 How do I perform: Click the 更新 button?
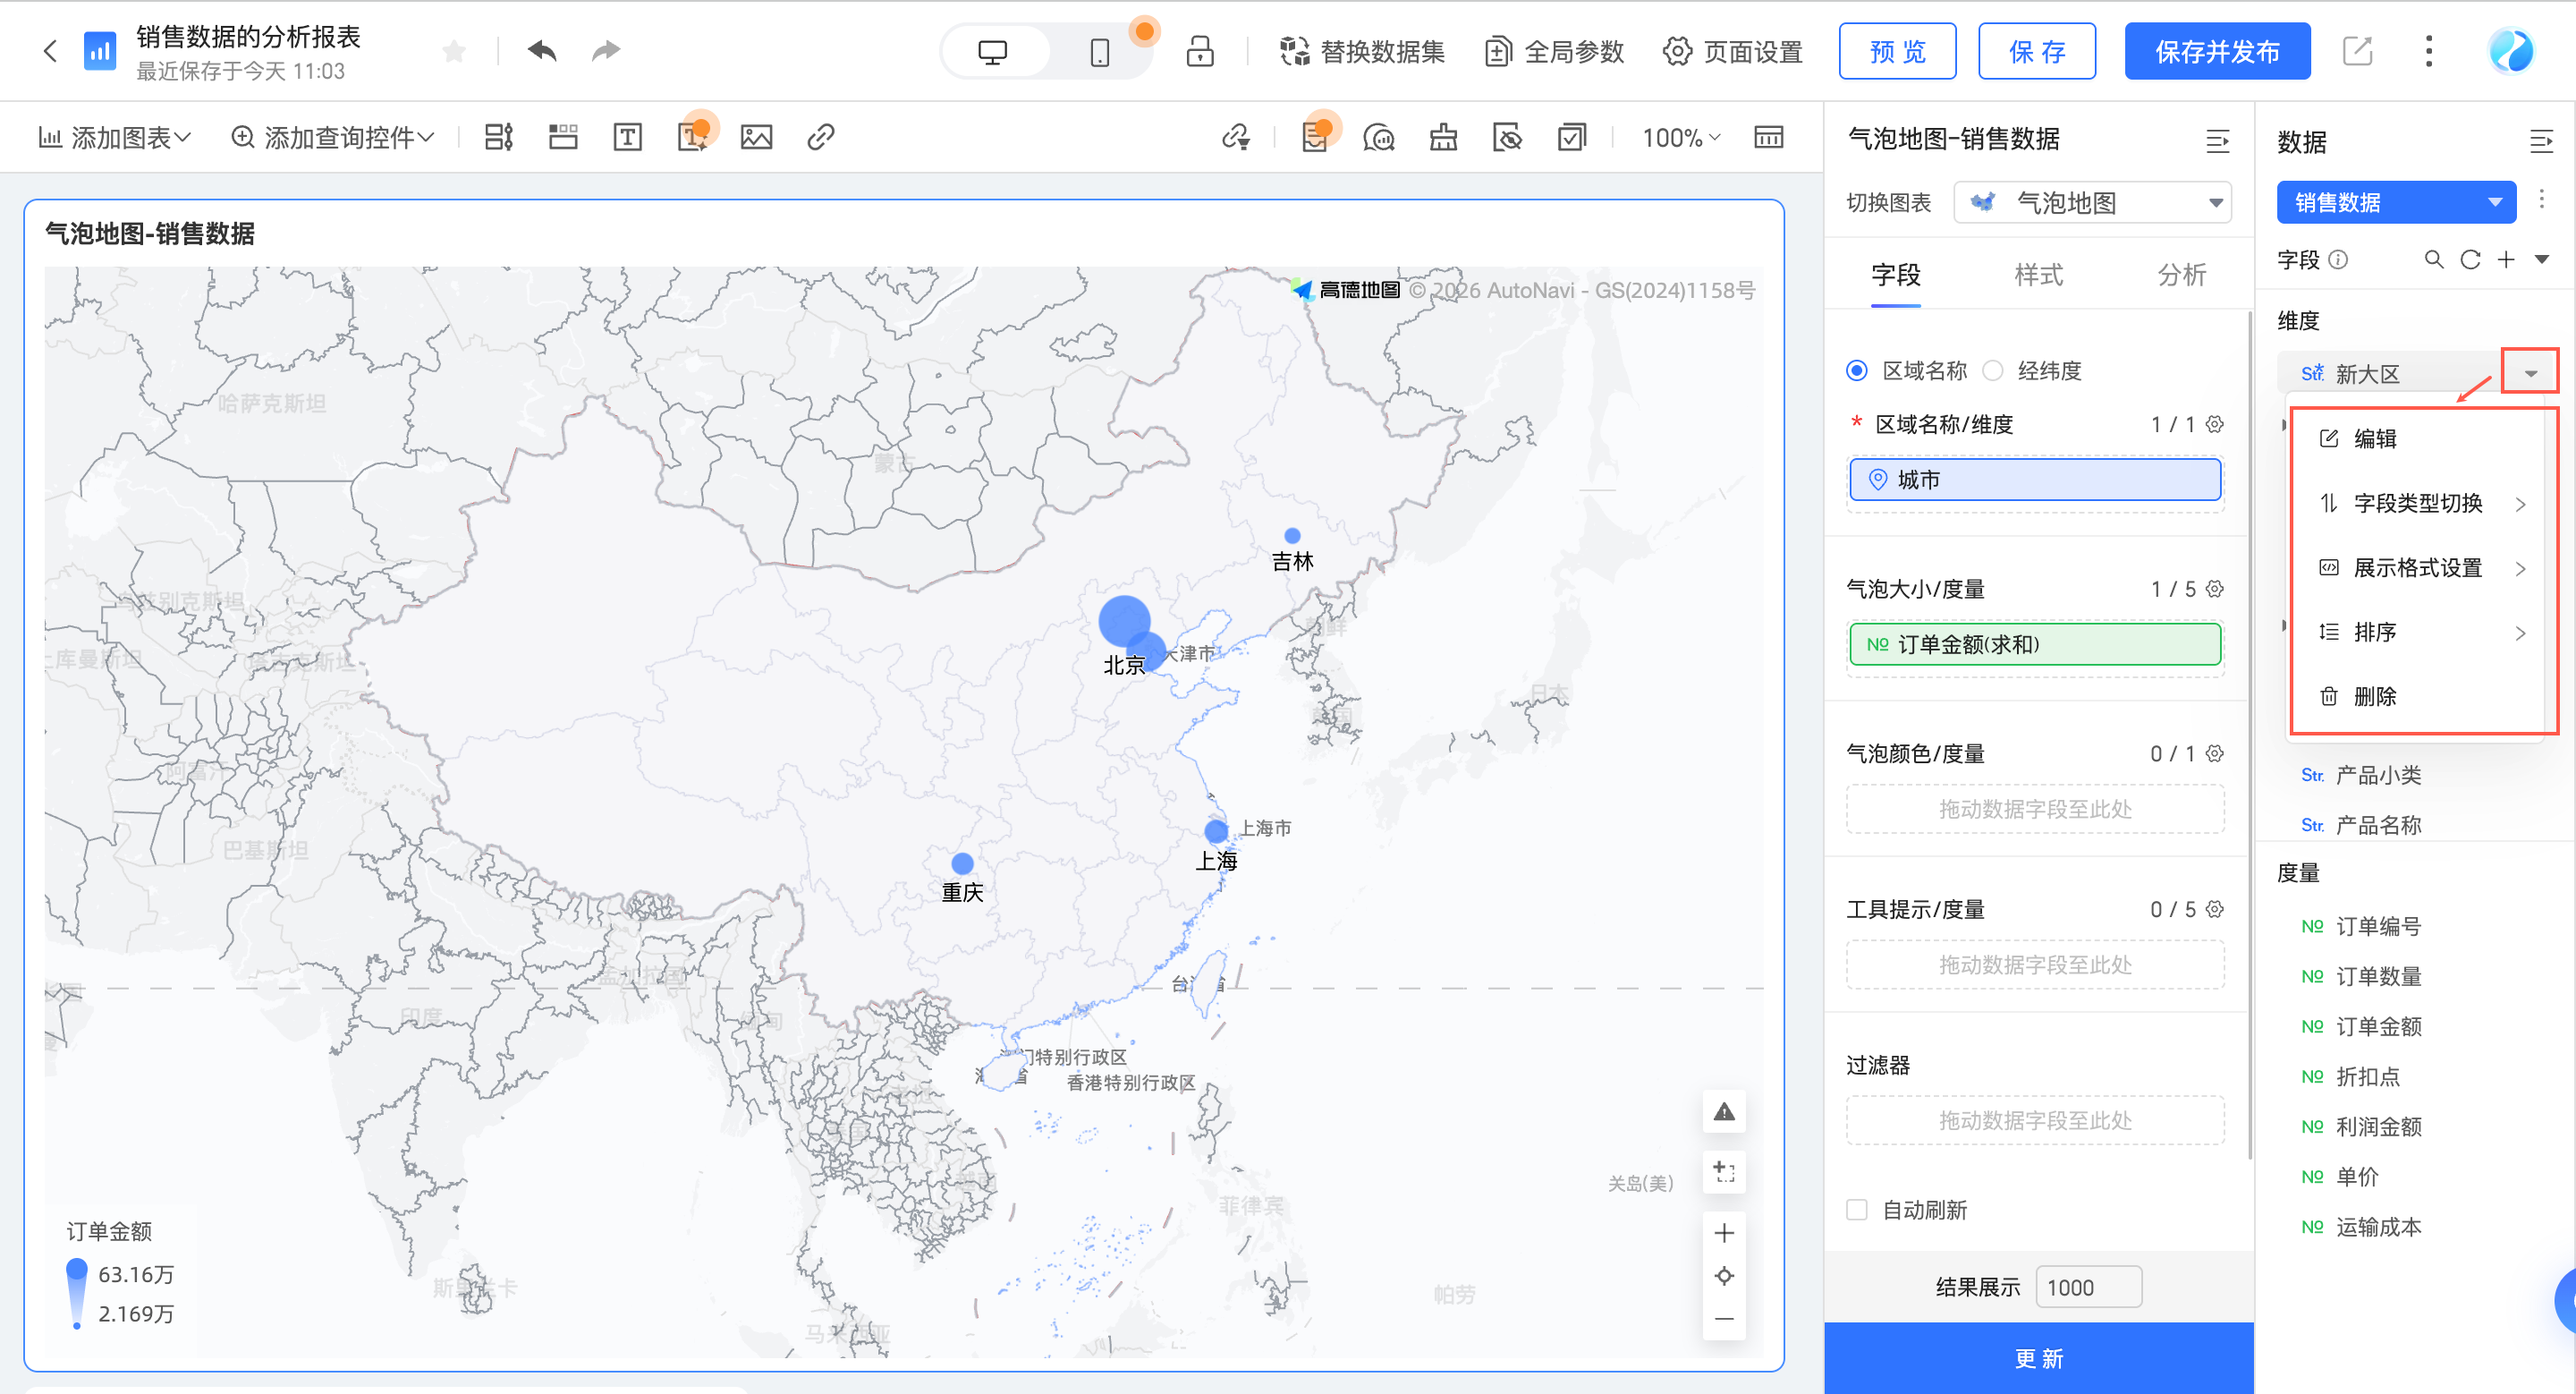click(x=2038, y=1358)
